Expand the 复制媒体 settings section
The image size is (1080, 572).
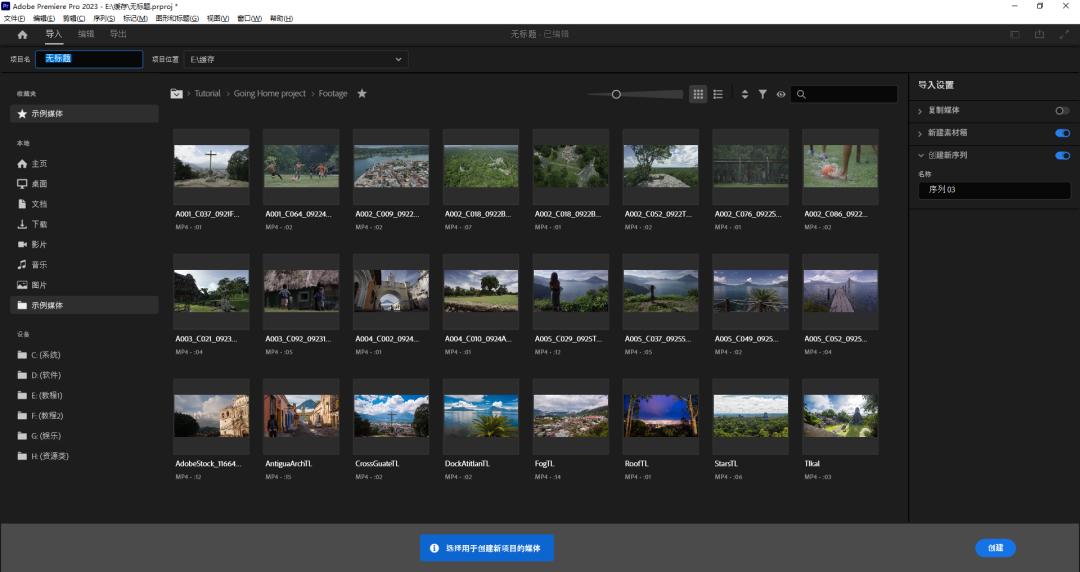(x=920, y=110)
